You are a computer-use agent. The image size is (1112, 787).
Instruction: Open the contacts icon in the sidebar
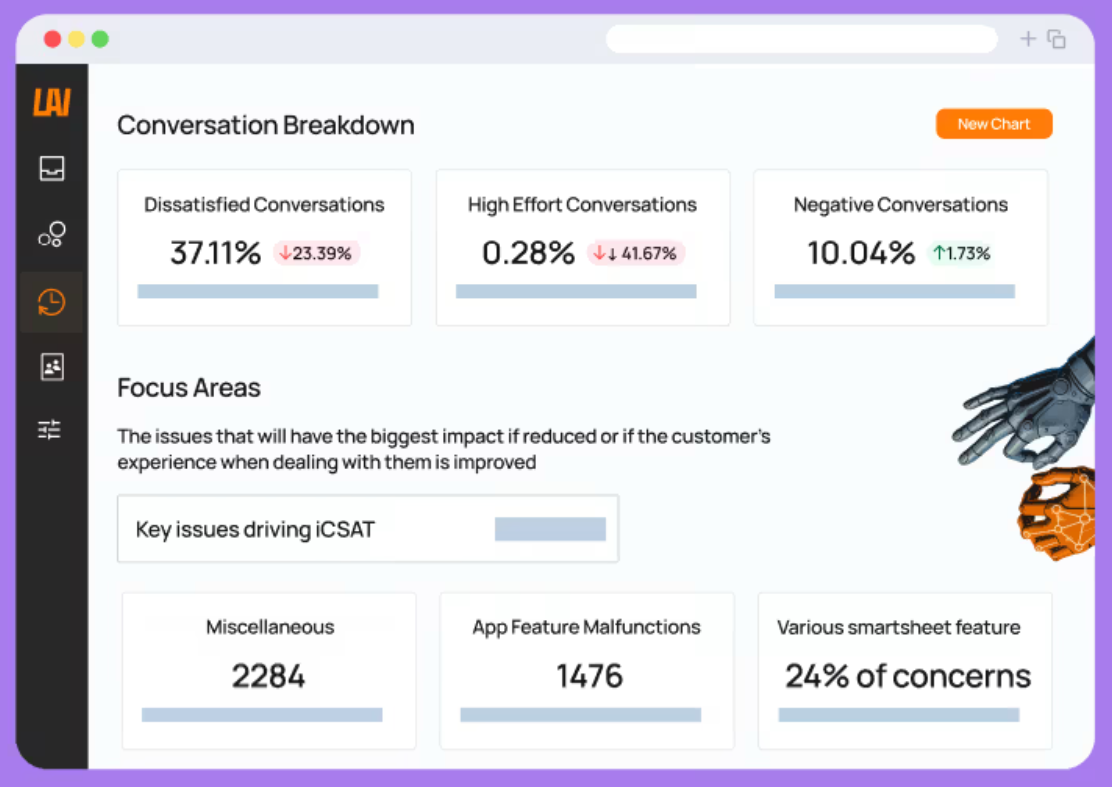point(52,367)
